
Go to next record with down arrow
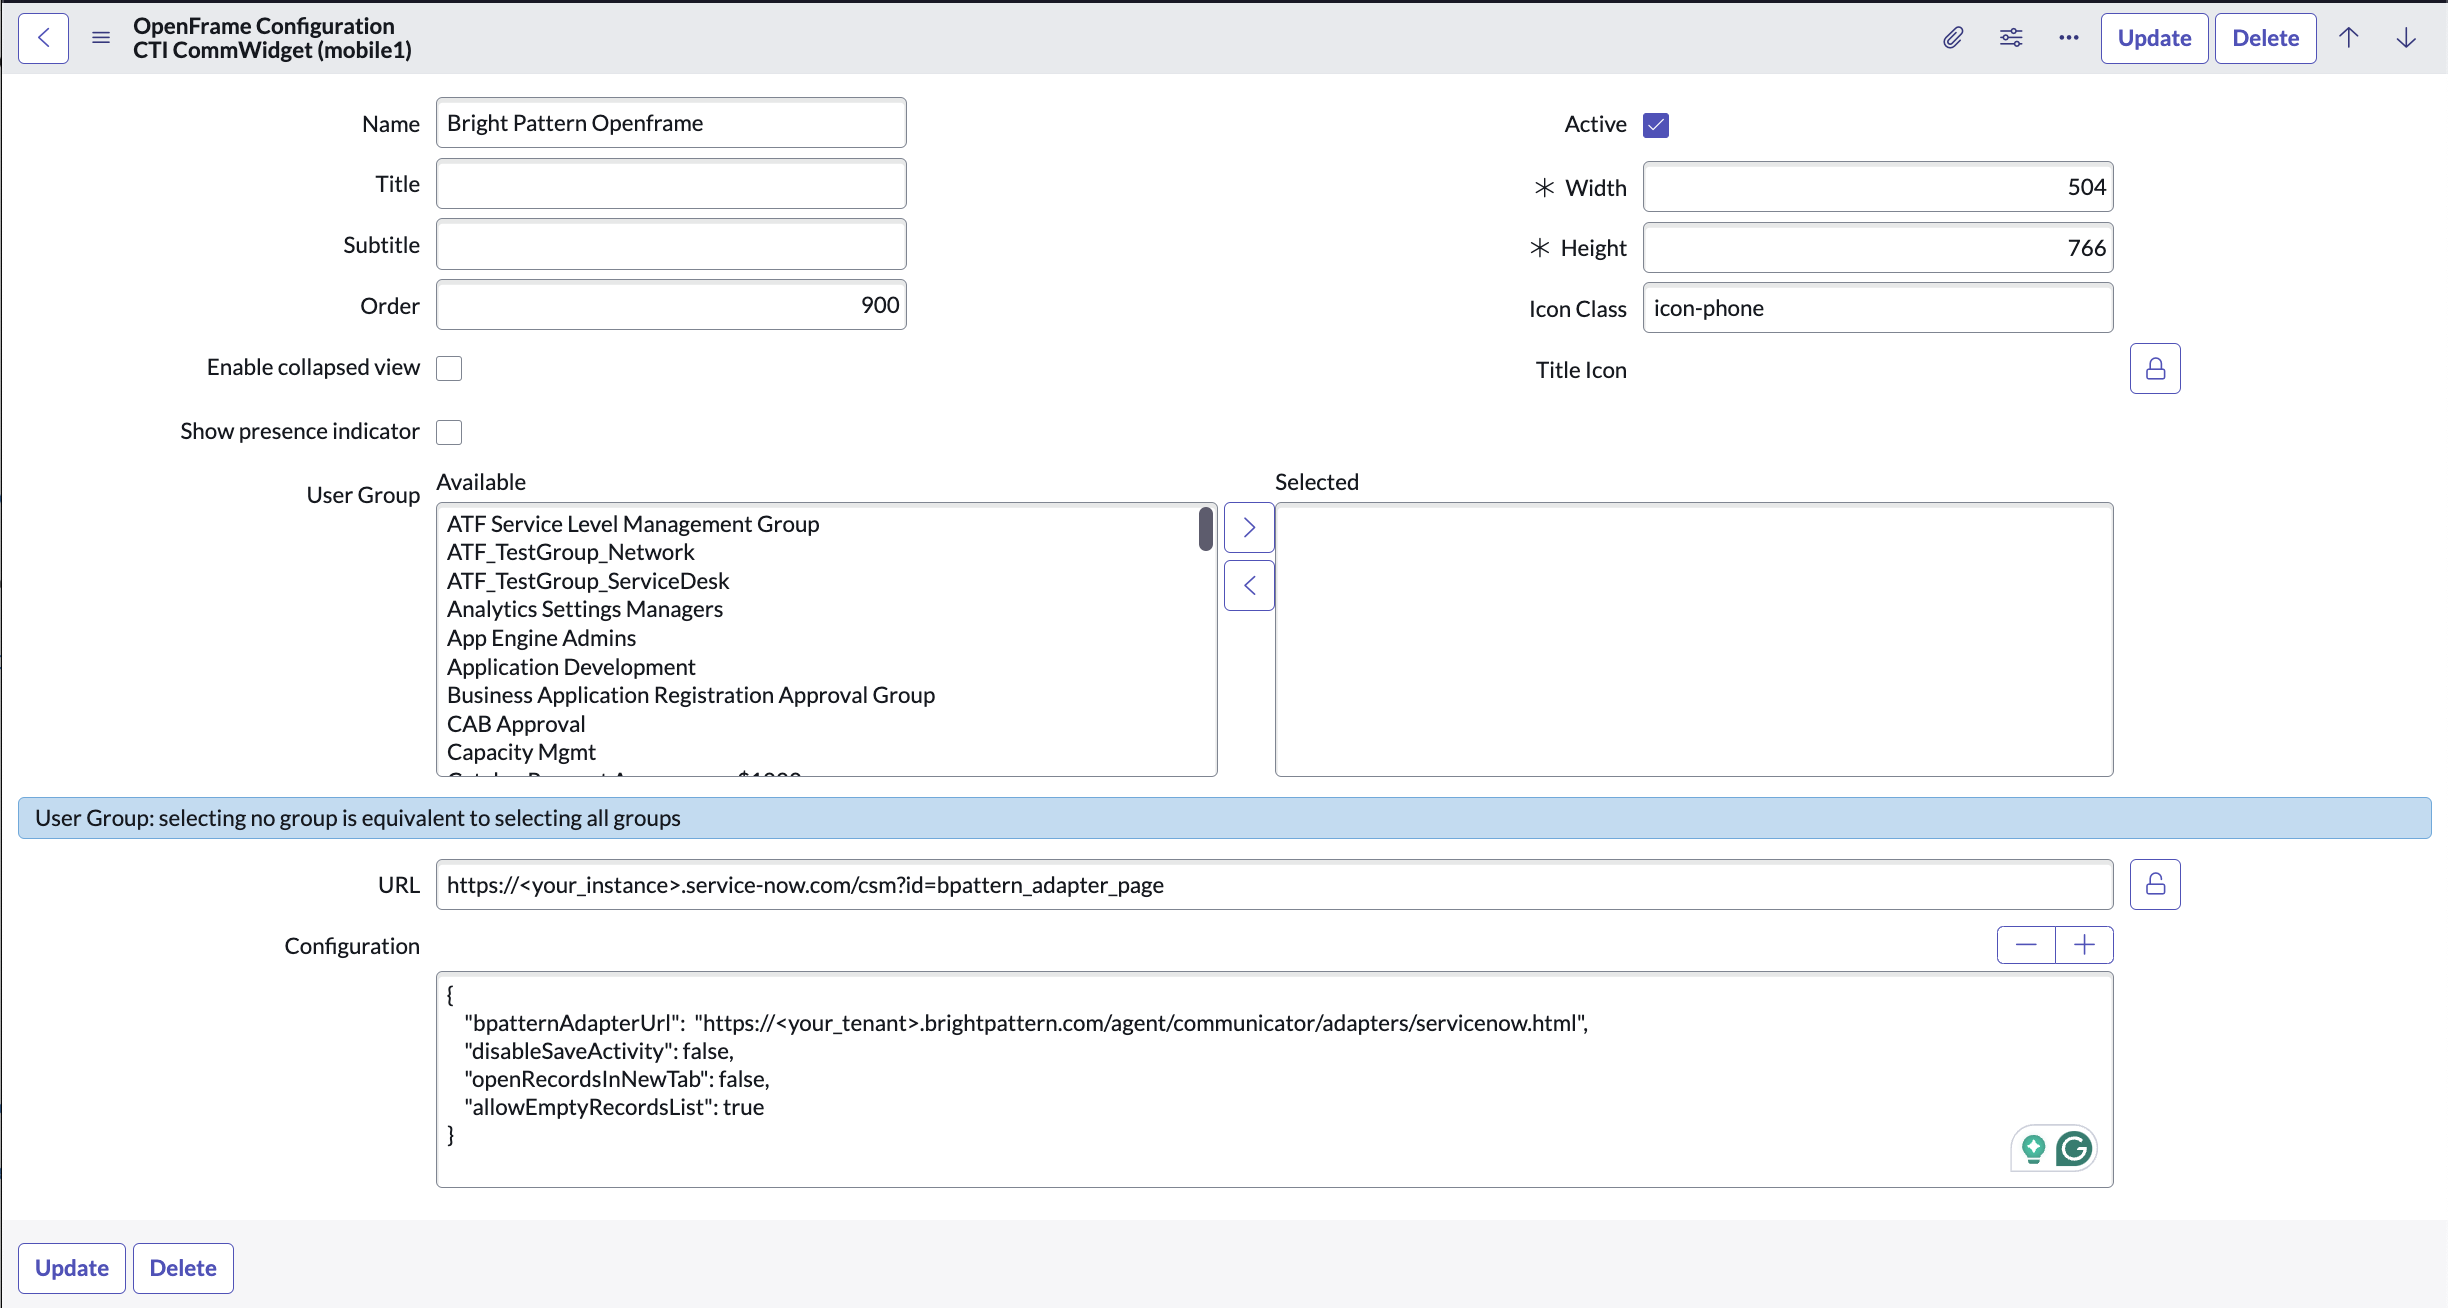coord(2406,38)
